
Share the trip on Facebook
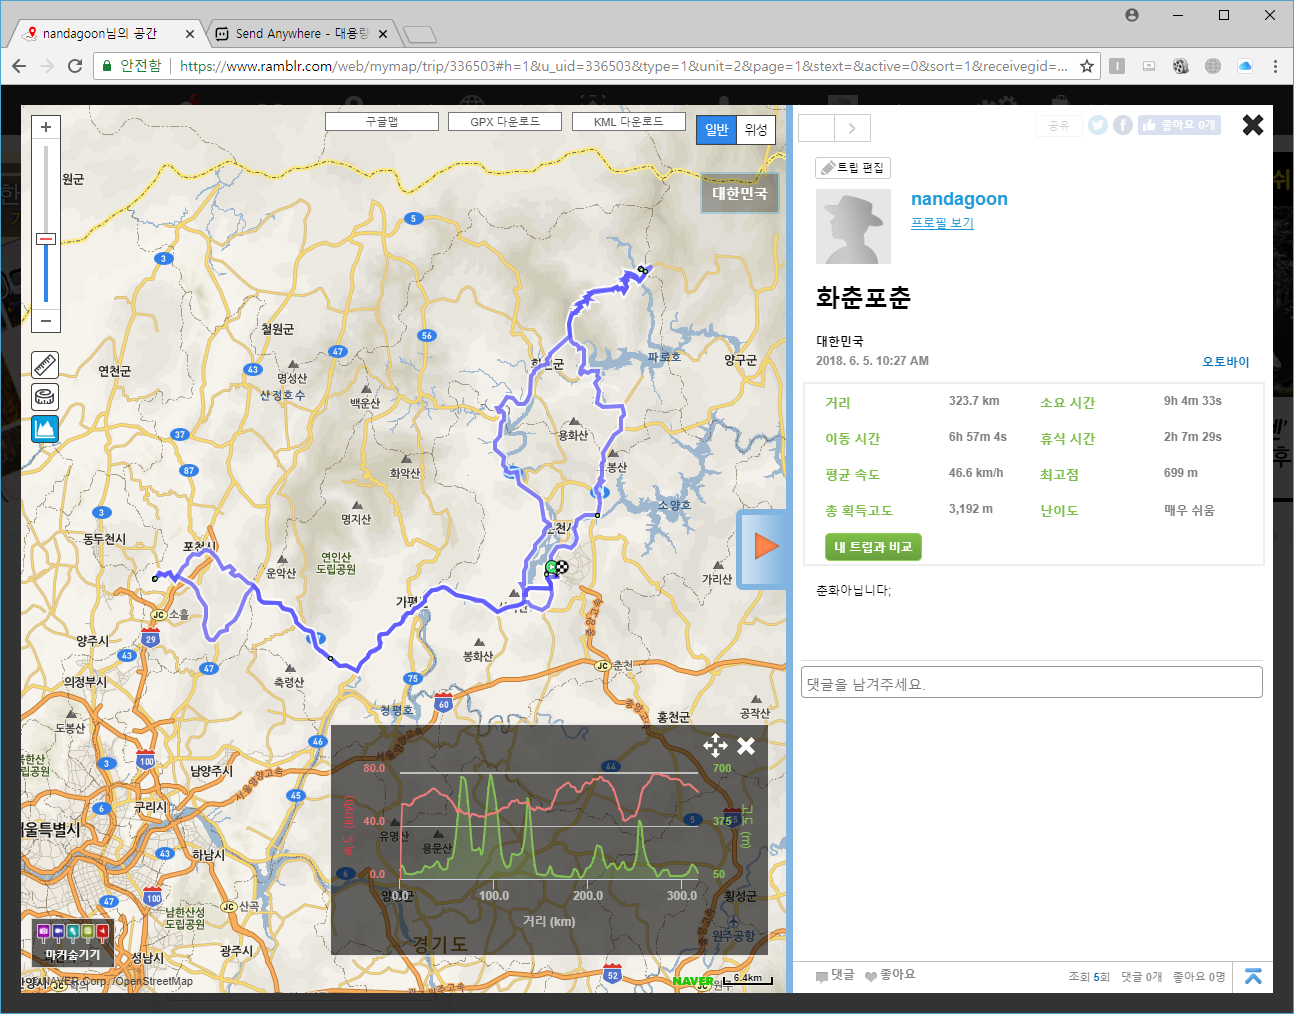point(1123,125)
